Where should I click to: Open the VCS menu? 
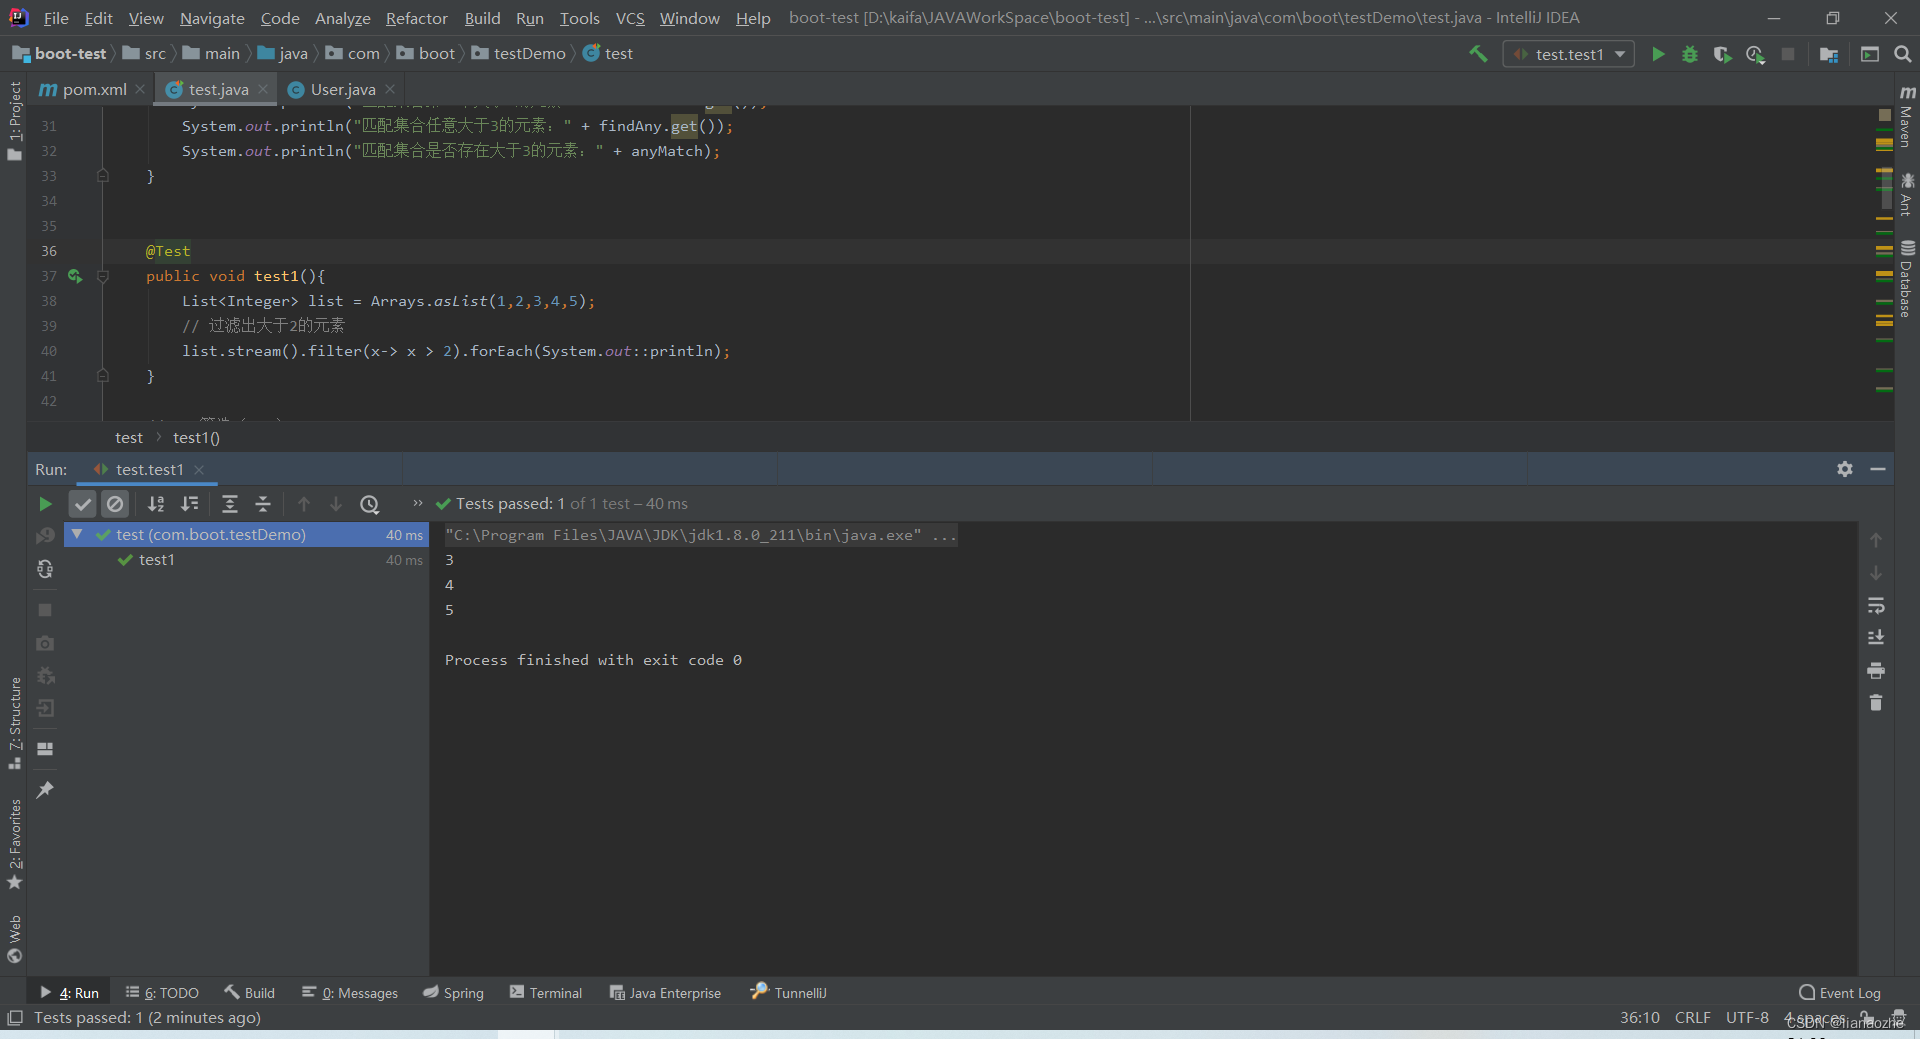tap(630, 18)
